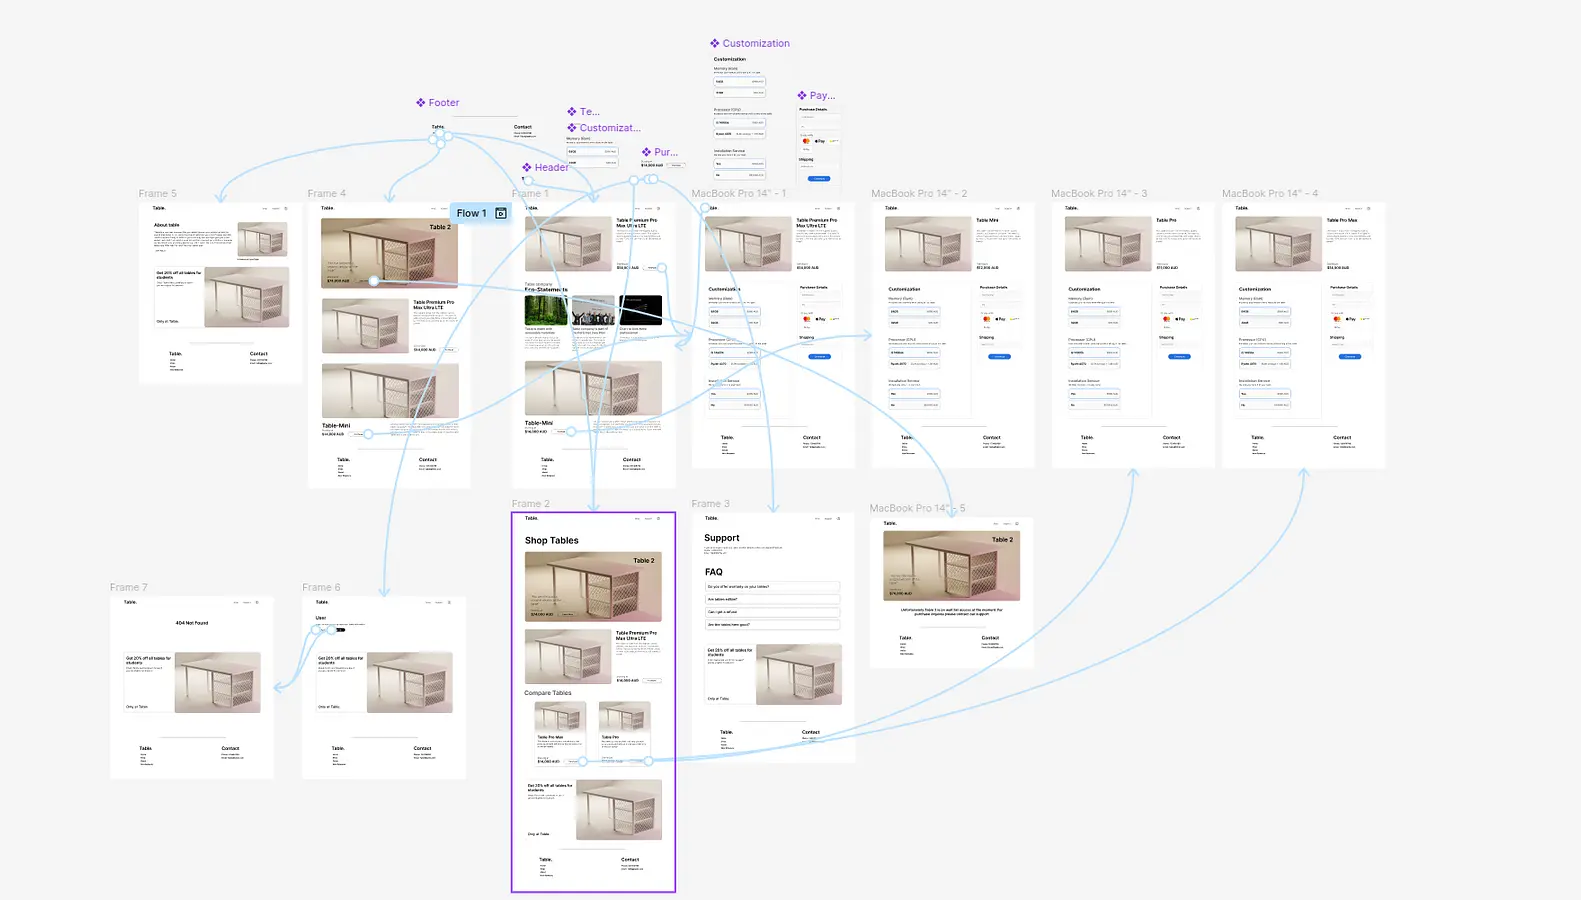
Task: Select the MacBook Pro 14" - 3 frame label
Action: tap(1099, 194)
